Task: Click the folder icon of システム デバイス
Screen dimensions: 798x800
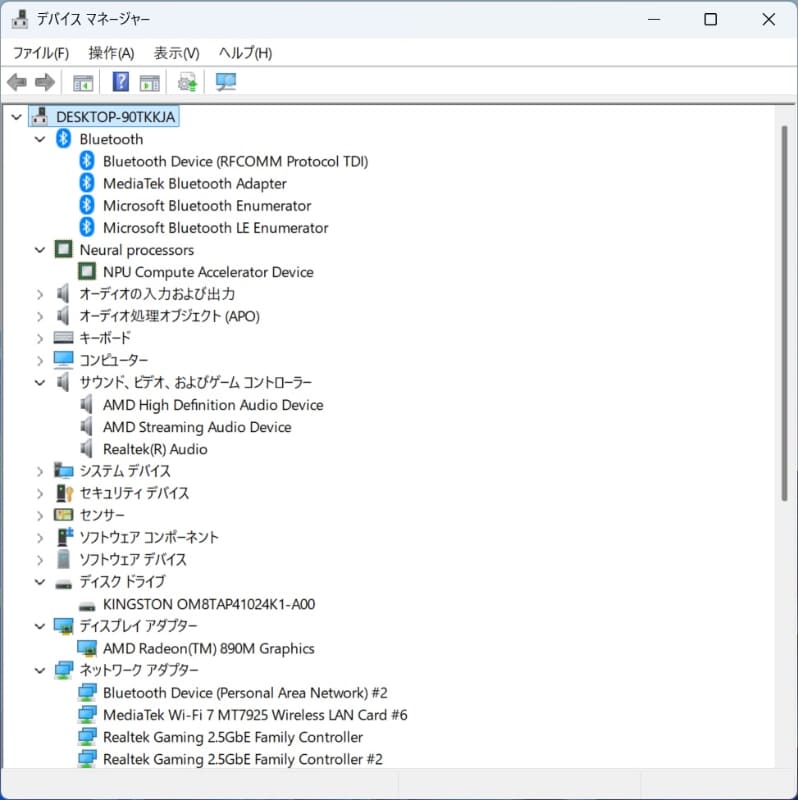Action: coord(63,470)
